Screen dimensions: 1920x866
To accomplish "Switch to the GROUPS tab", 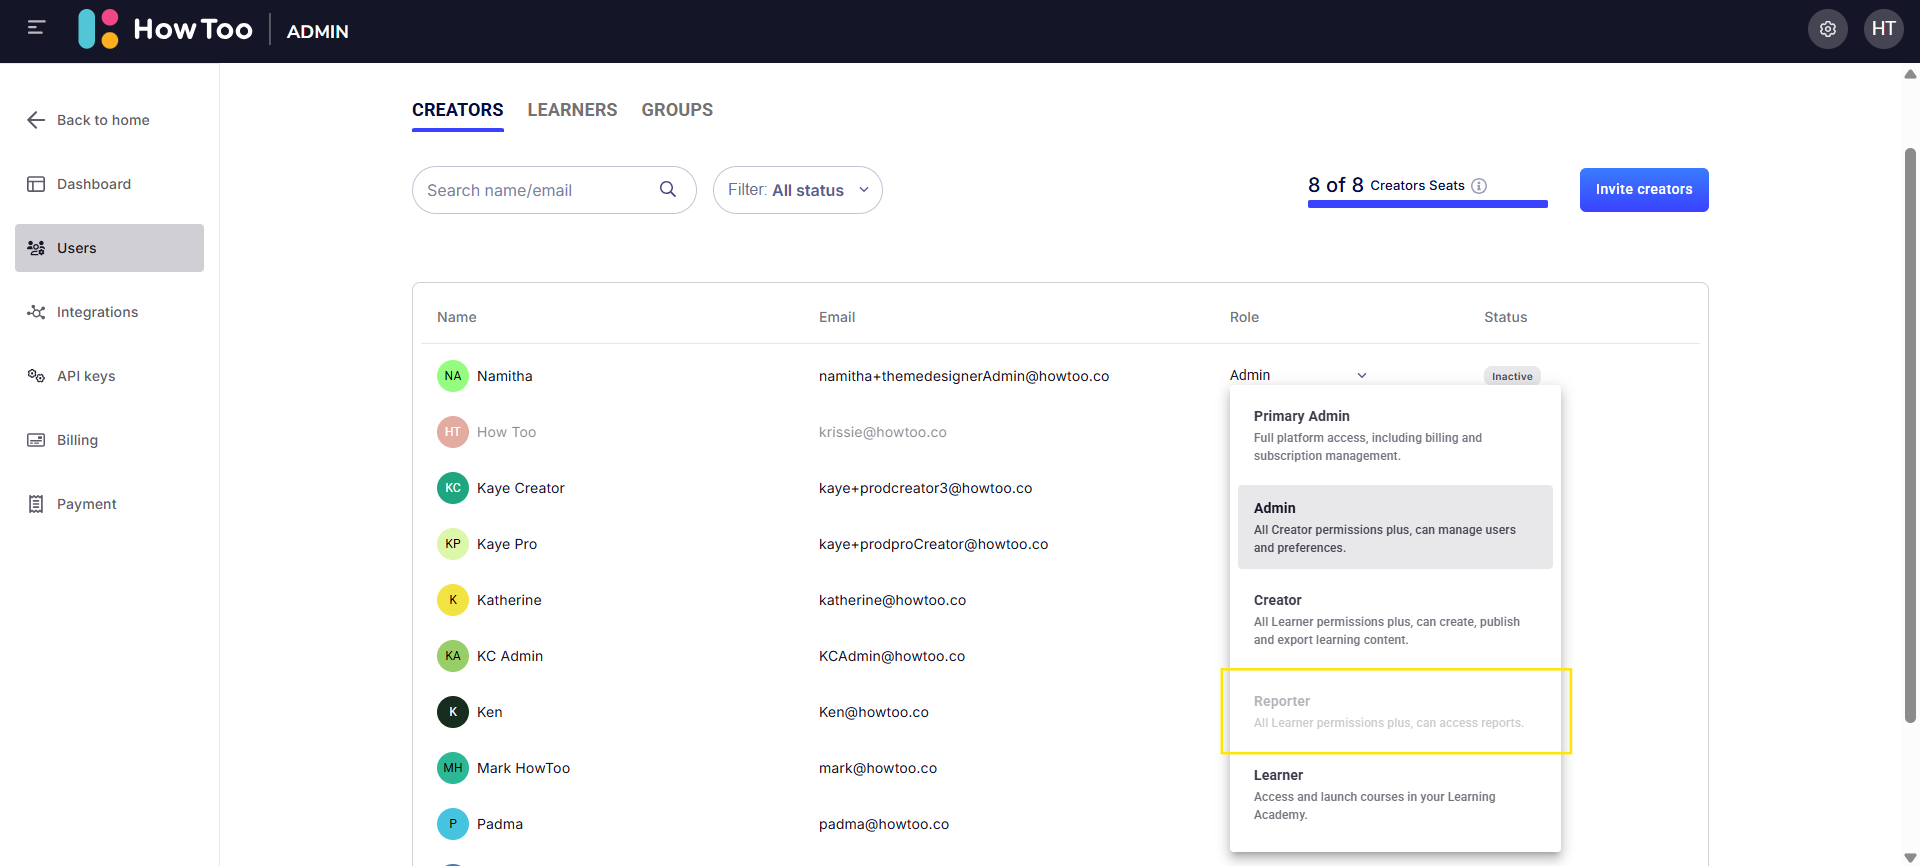I will (677, 110).
